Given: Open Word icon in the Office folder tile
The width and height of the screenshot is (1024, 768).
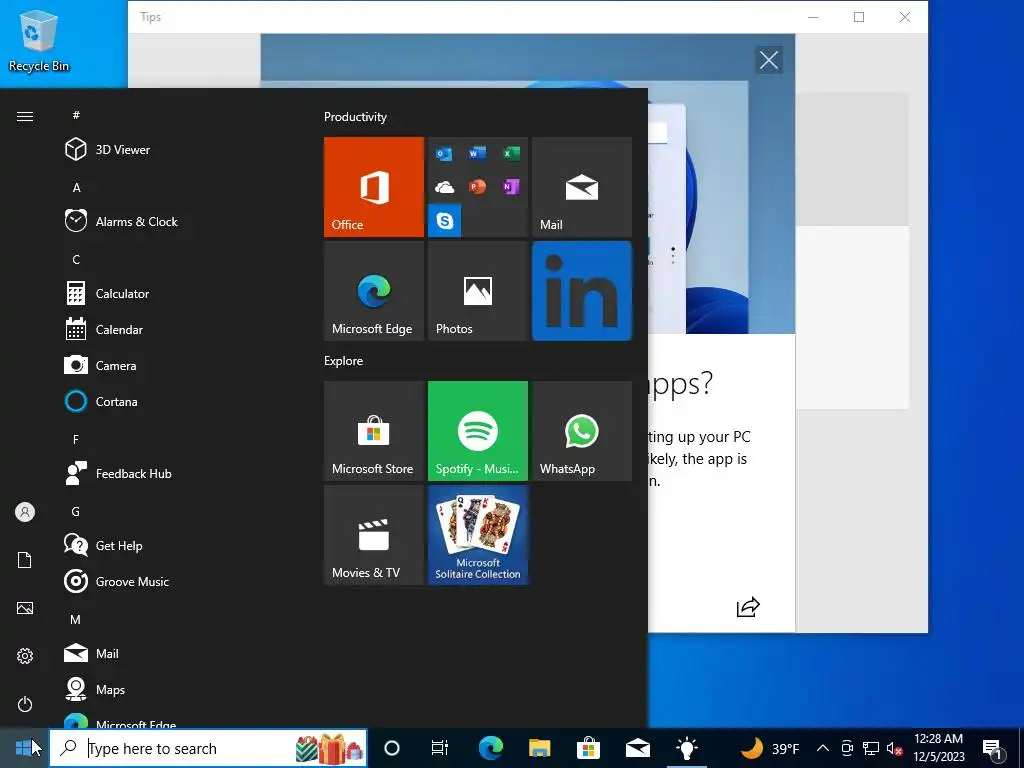Looking at the screenshot, I should point(477,153).
